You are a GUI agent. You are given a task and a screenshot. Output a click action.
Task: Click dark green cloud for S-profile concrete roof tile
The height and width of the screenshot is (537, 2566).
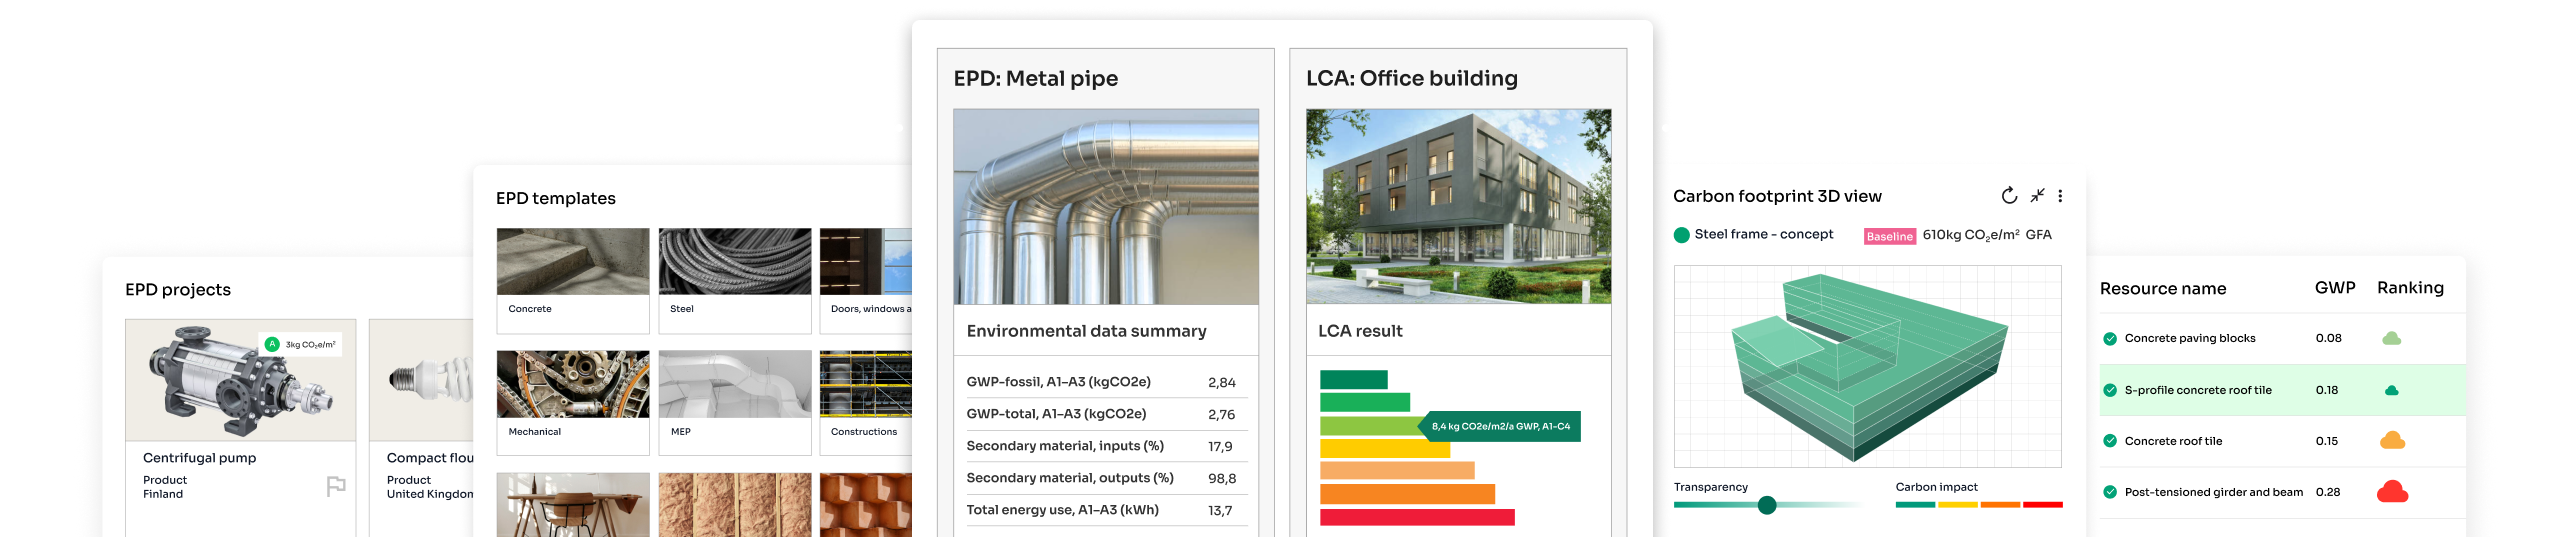pos(2391,390)
